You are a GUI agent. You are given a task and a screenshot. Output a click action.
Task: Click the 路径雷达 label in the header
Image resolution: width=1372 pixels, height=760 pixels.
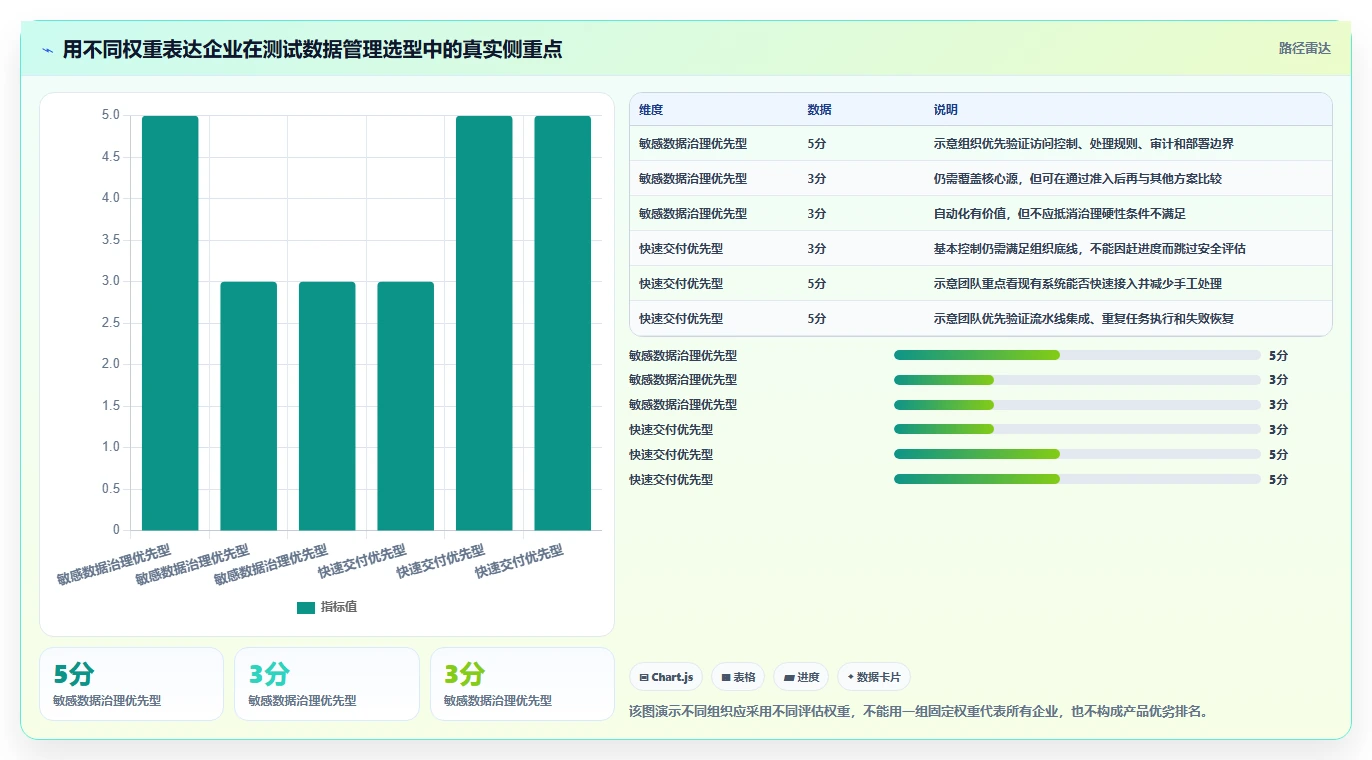[x=1305, y=48]
